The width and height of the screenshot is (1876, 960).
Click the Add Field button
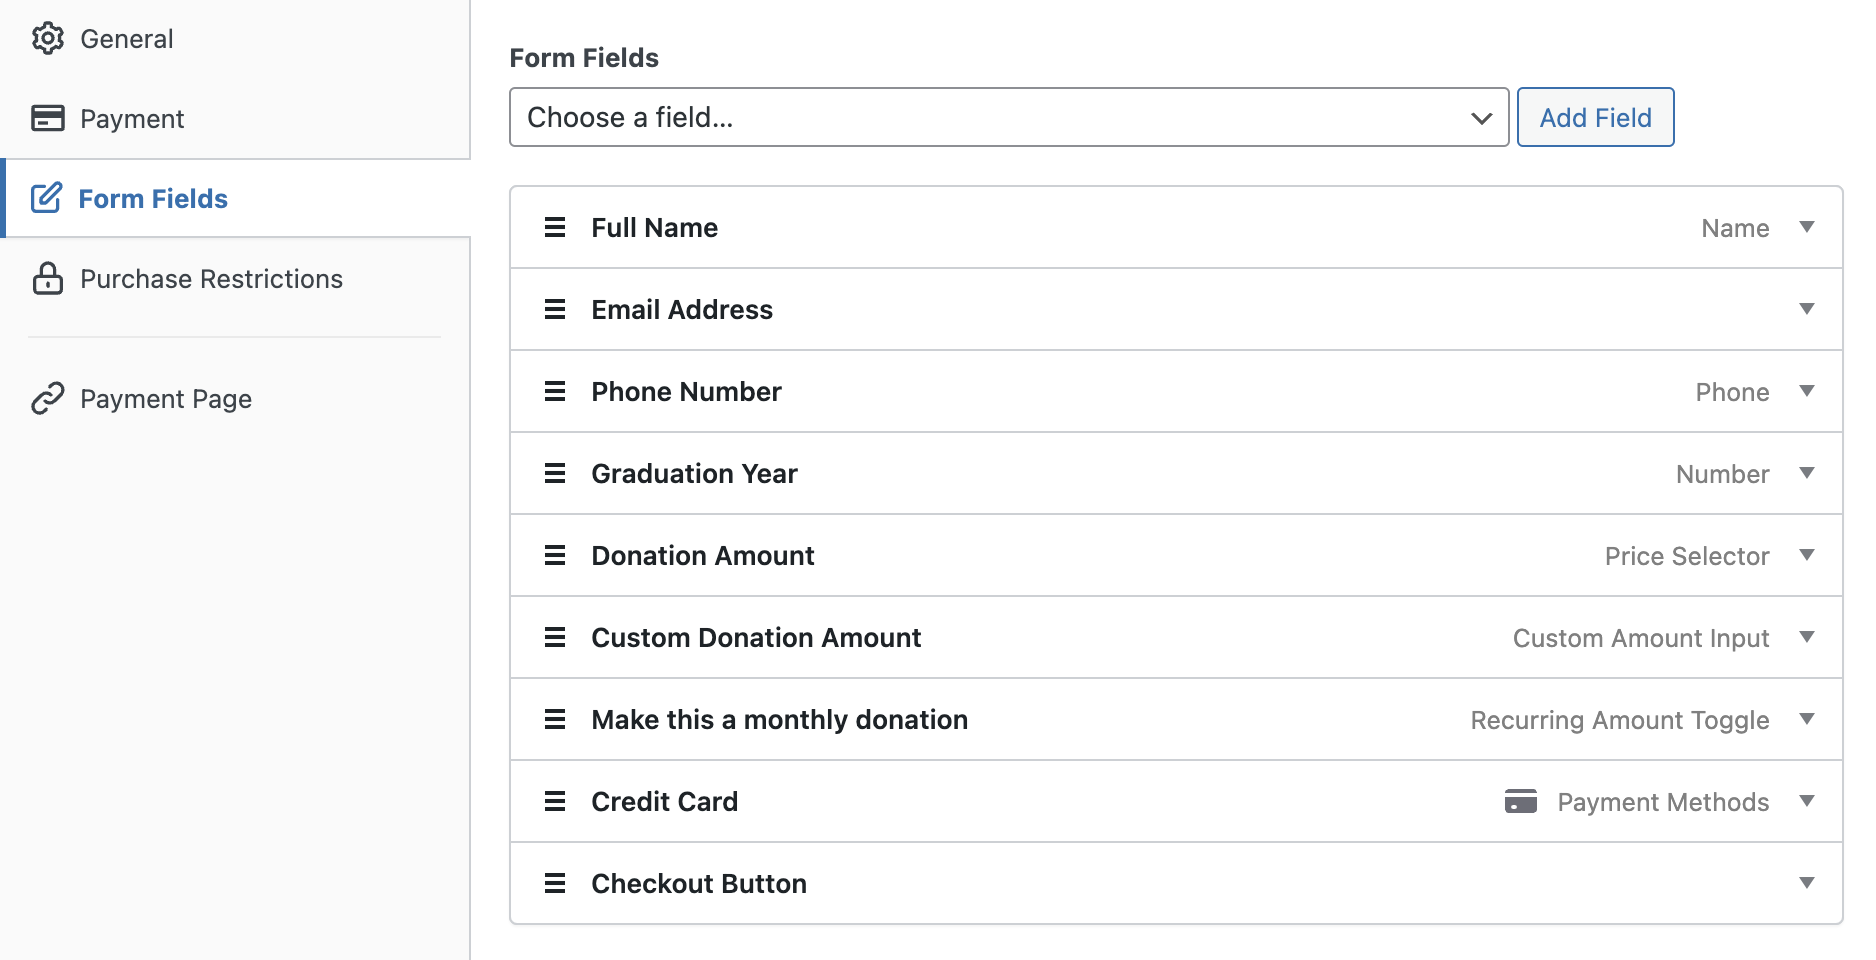click(x=1595, y=117)
